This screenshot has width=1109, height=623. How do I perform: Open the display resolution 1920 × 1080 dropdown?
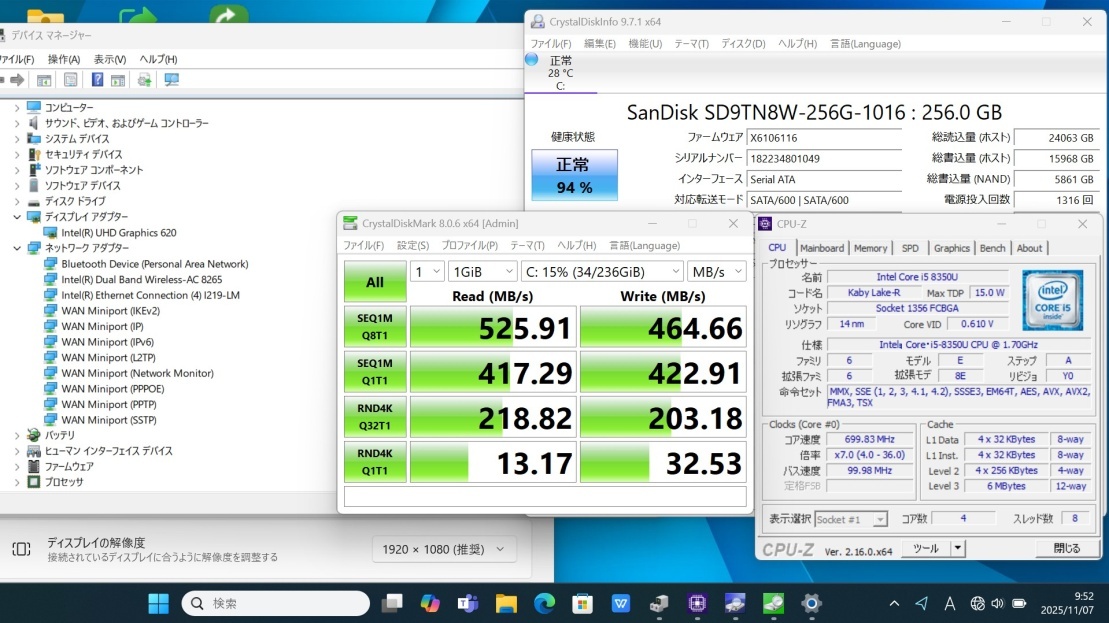click(443, 549)
